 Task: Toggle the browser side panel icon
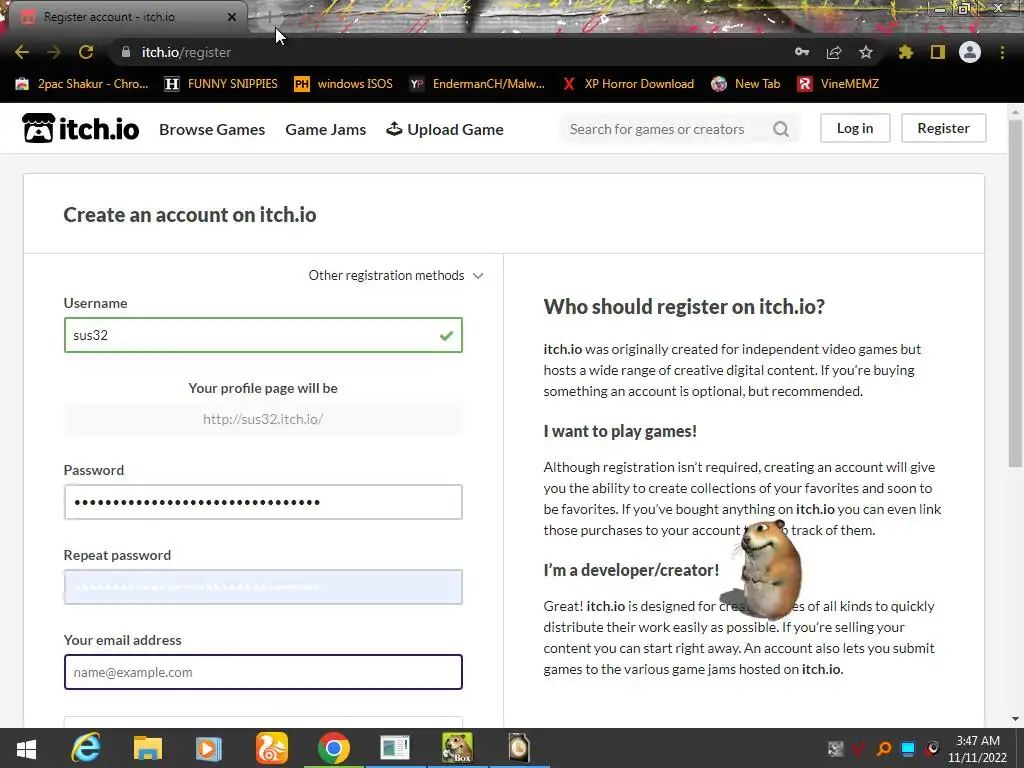[x=938, y=52]
